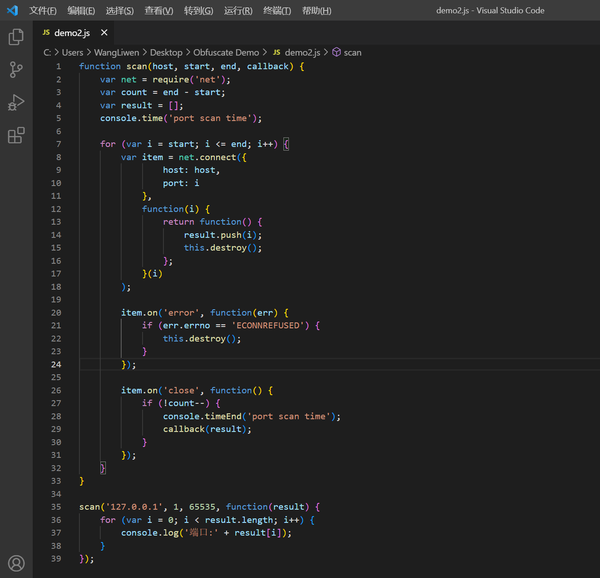Click line number 24 in the gutter
Screen dimensions: 600x578
tap(57, 365)
